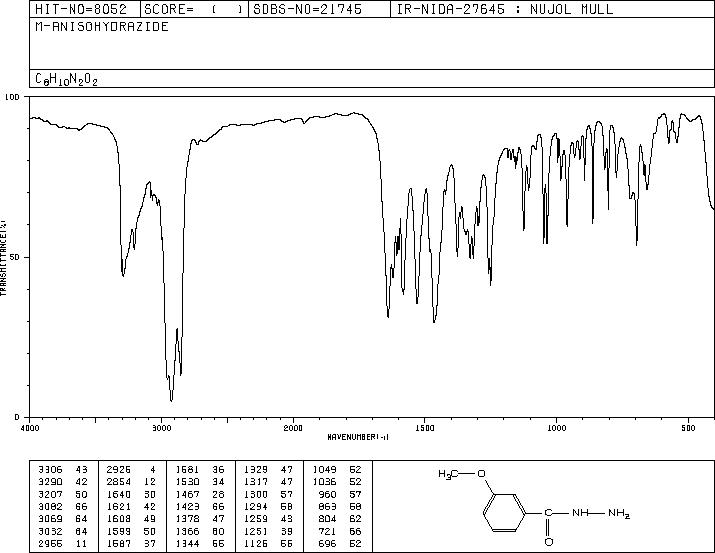Click the SCORE field in header
This screenshot has width=715, height=553.
point(194,9)
